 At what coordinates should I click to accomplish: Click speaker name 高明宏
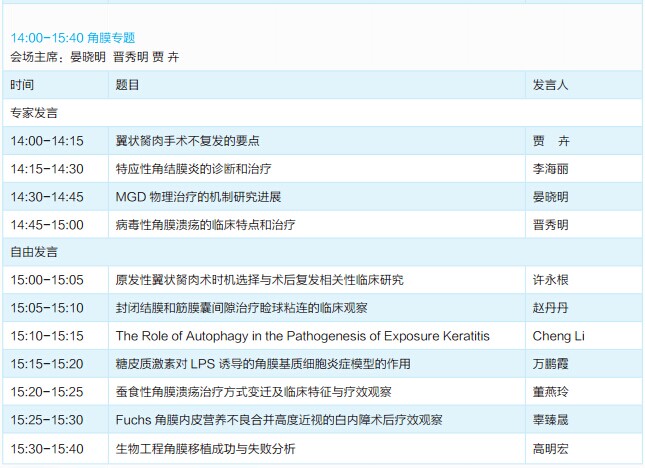(x=551, y=448)
